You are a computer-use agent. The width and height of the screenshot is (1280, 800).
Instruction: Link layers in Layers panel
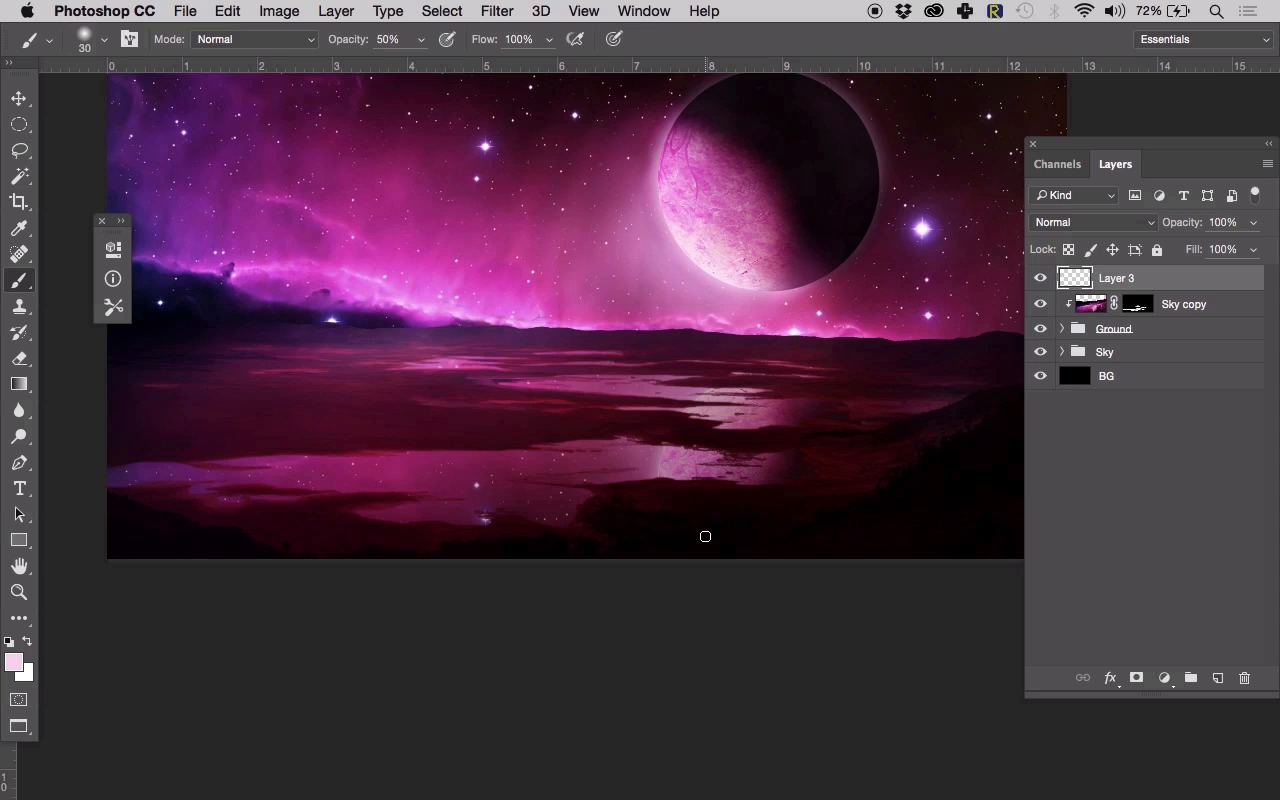point(1083,678)
